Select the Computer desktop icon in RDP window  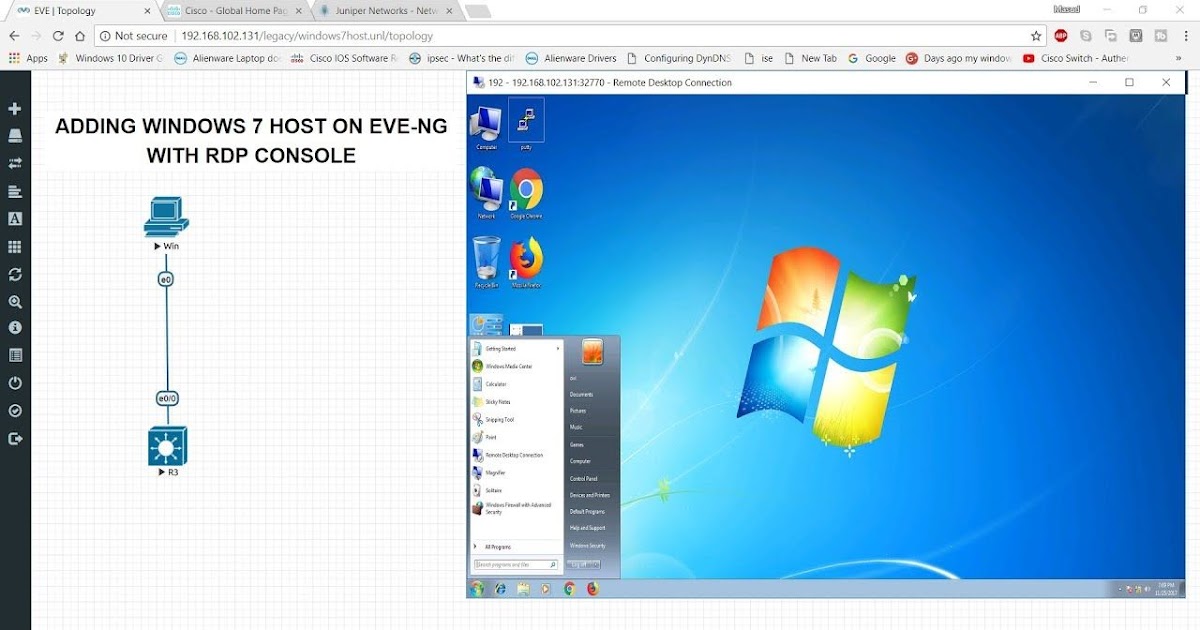pyautogui.click(x=486, y=126)
